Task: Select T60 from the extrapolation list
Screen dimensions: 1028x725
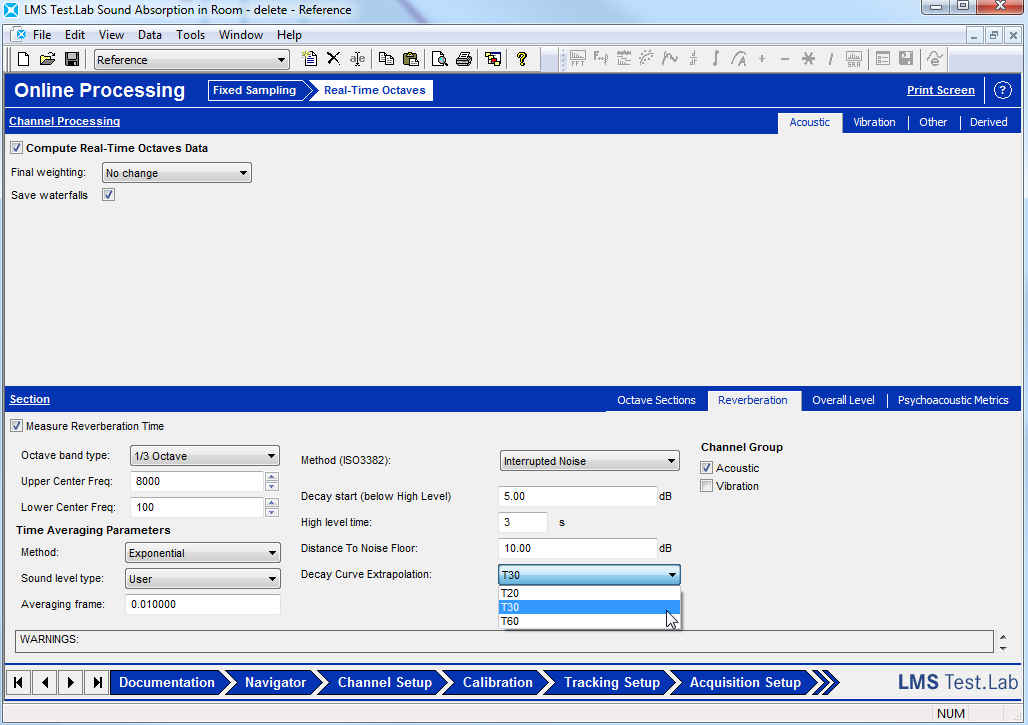Action: [x=589, y=621]
